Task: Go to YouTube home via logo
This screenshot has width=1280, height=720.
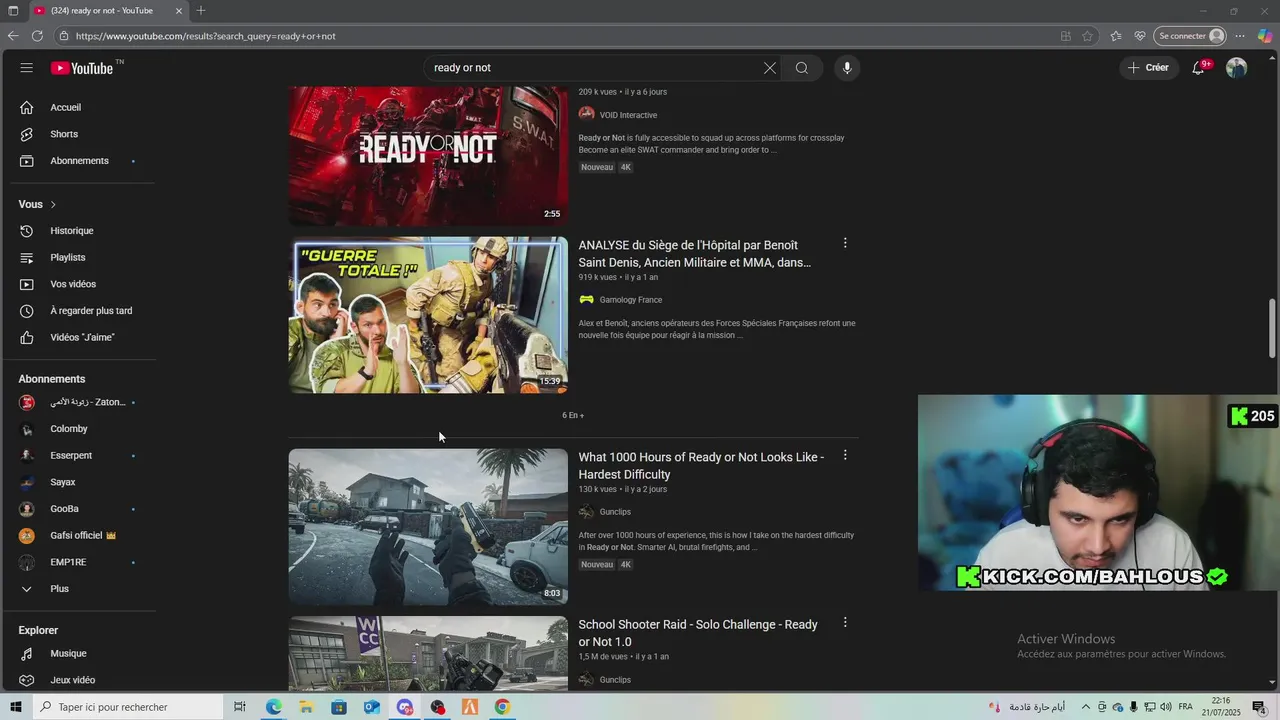Action: click(x=82, y=68)
